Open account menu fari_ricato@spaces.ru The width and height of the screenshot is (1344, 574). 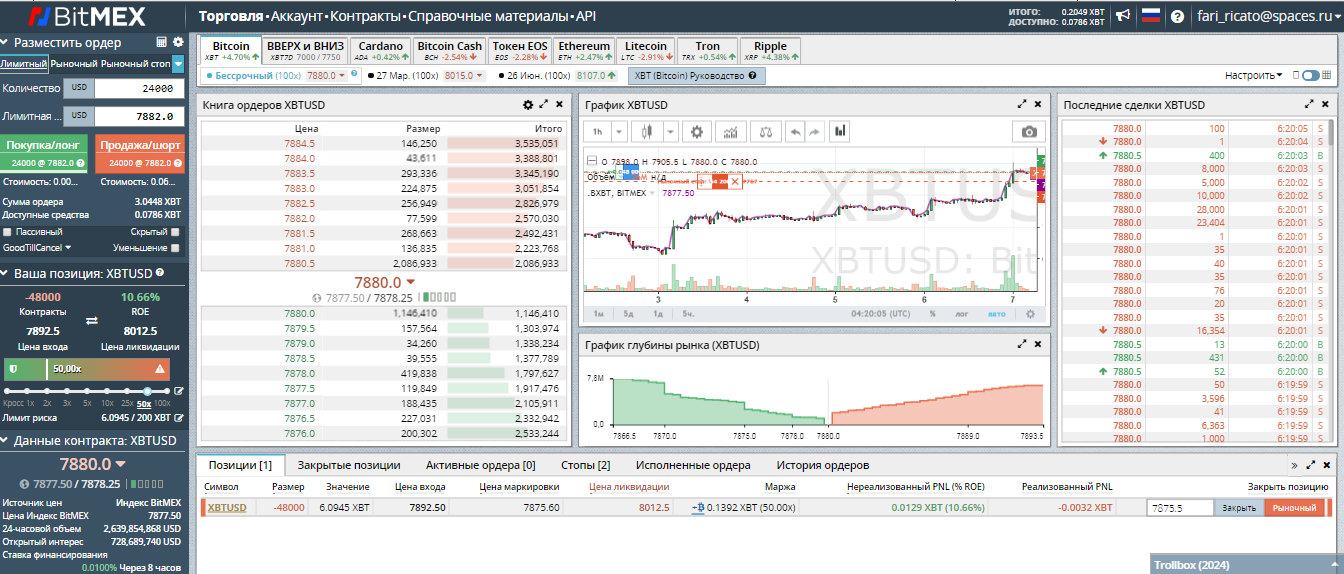pos(1270,16)
